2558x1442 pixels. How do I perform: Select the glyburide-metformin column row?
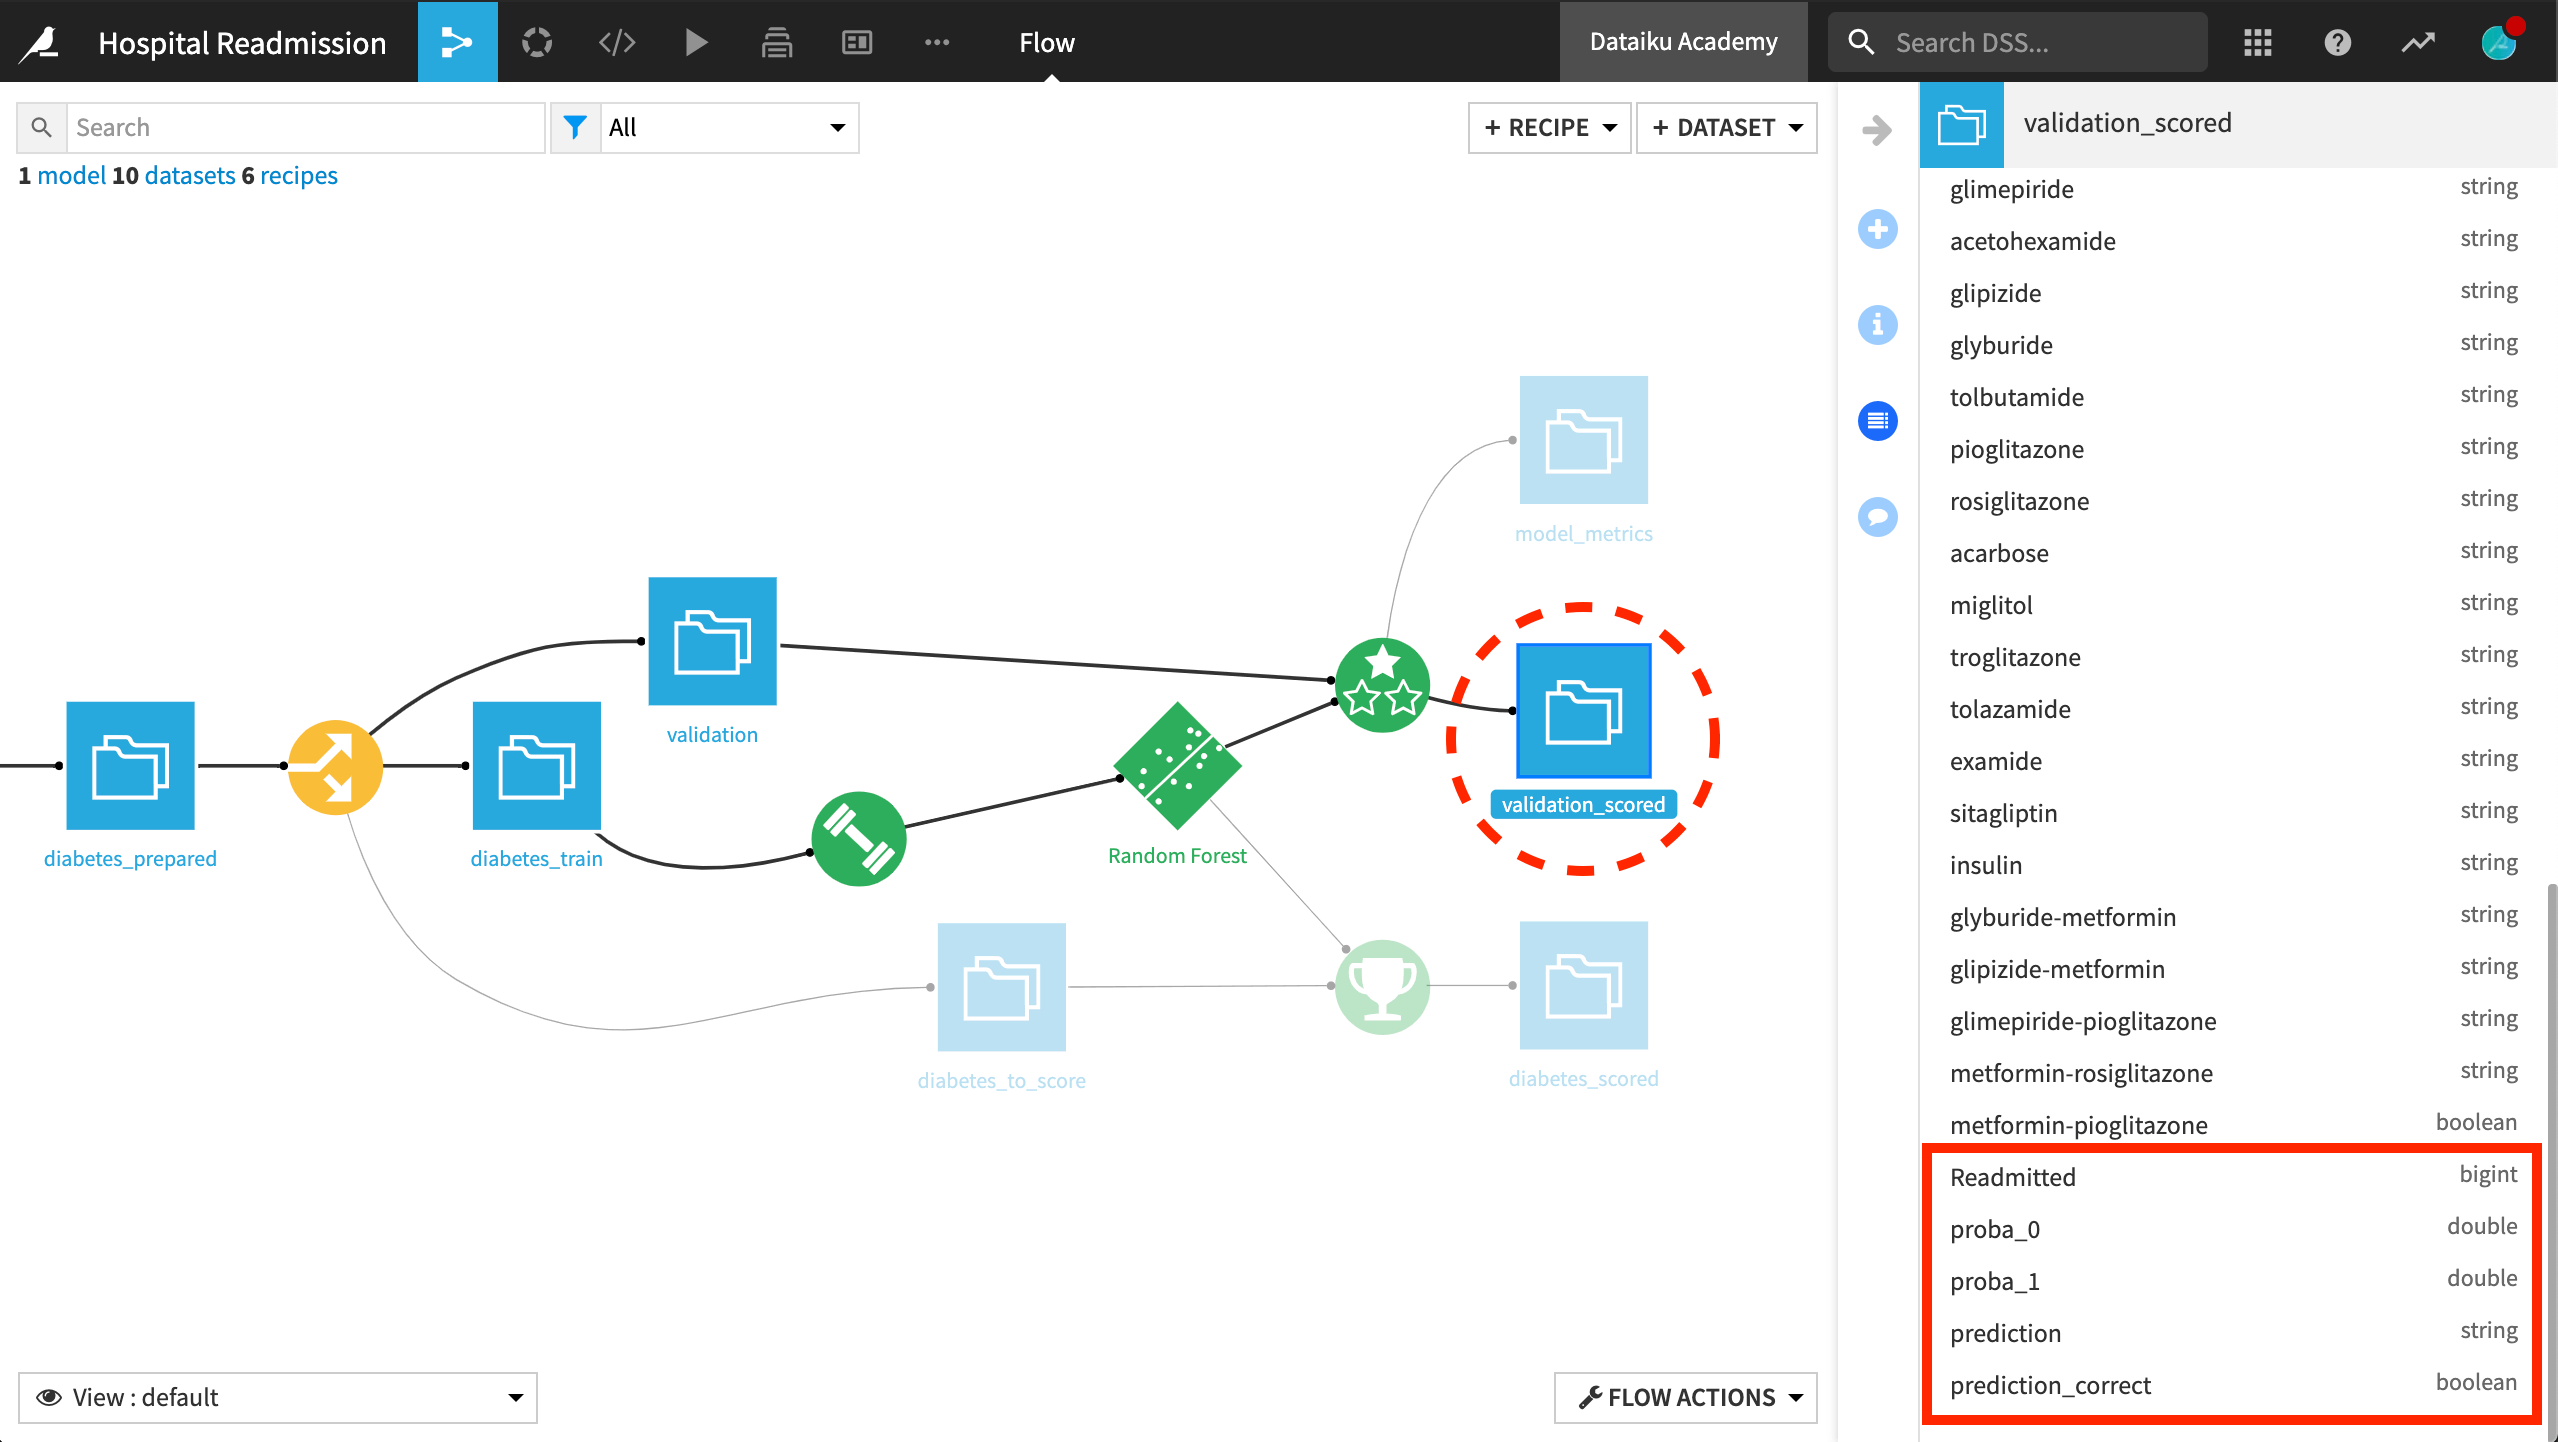(x=2233, y=917)
